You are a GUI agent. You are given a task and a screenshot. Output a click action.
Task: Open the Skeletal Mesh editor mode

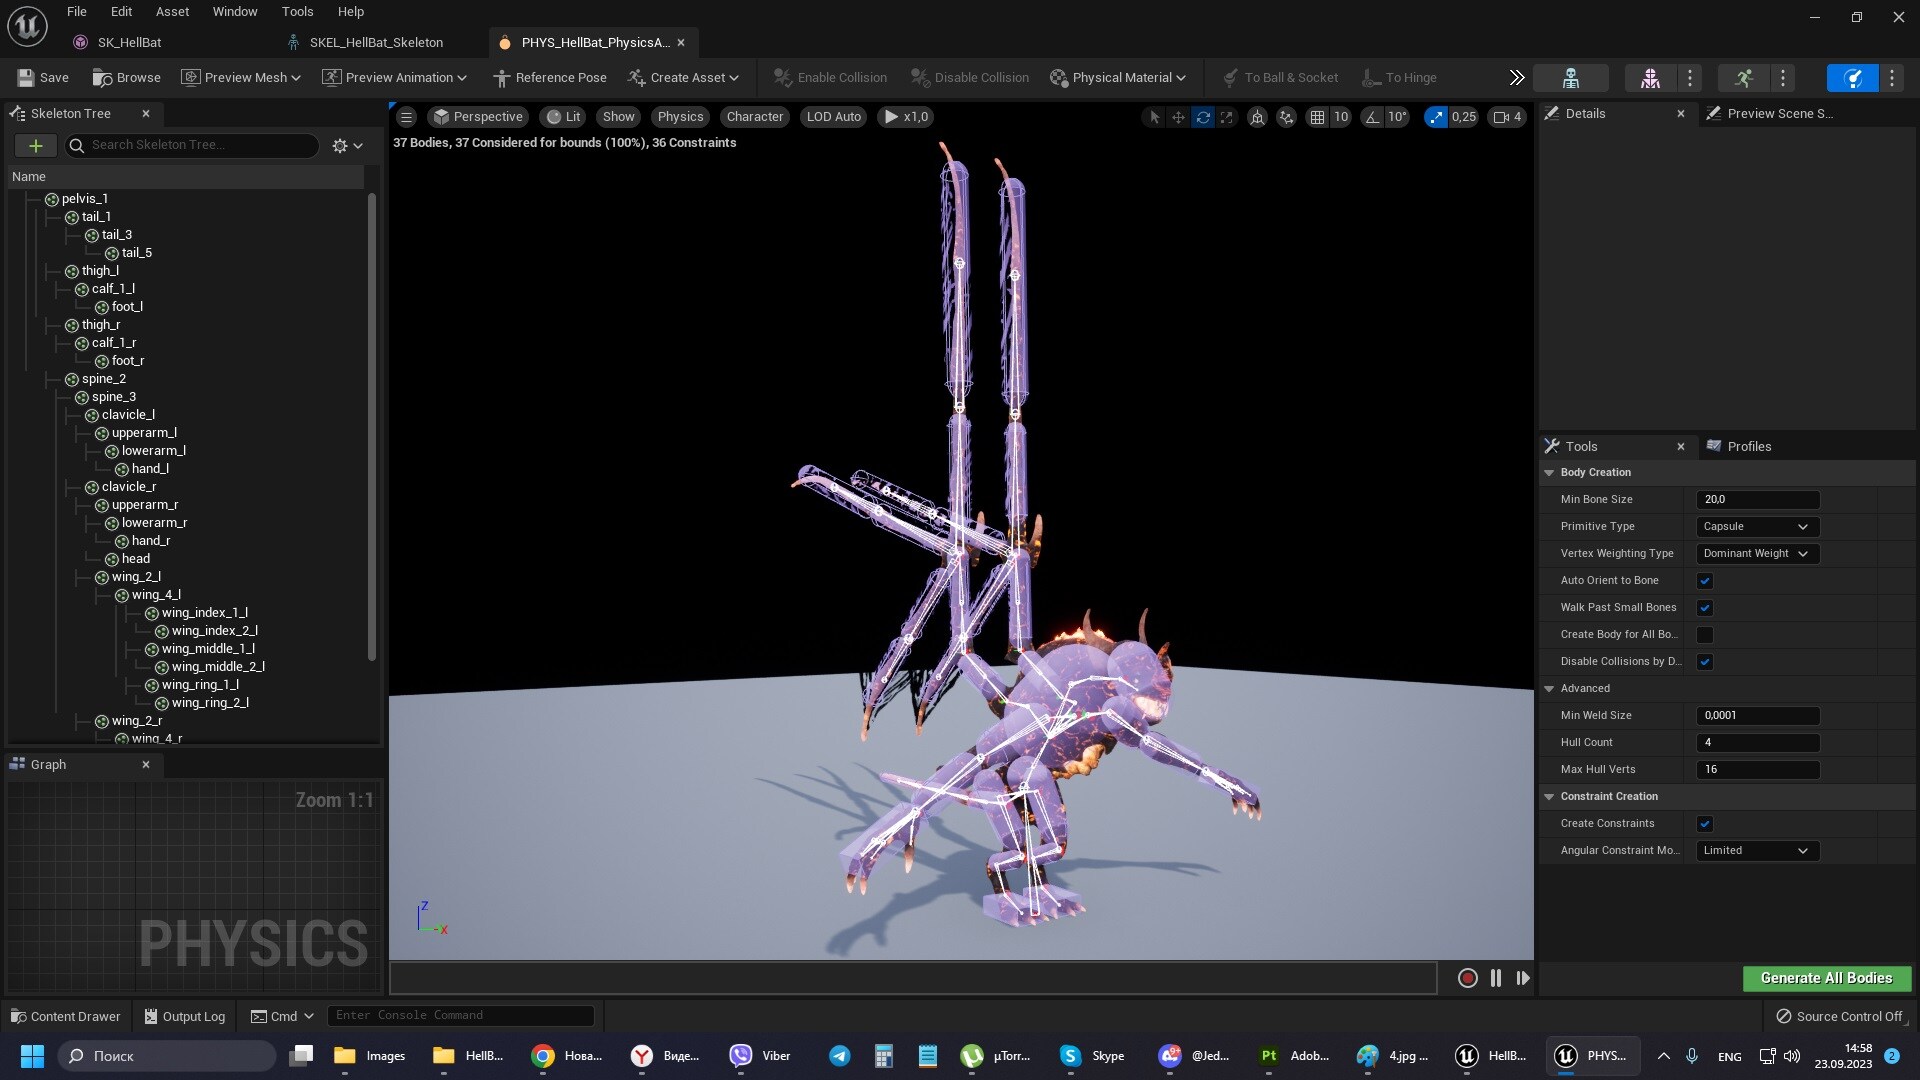pos(1651,78)
